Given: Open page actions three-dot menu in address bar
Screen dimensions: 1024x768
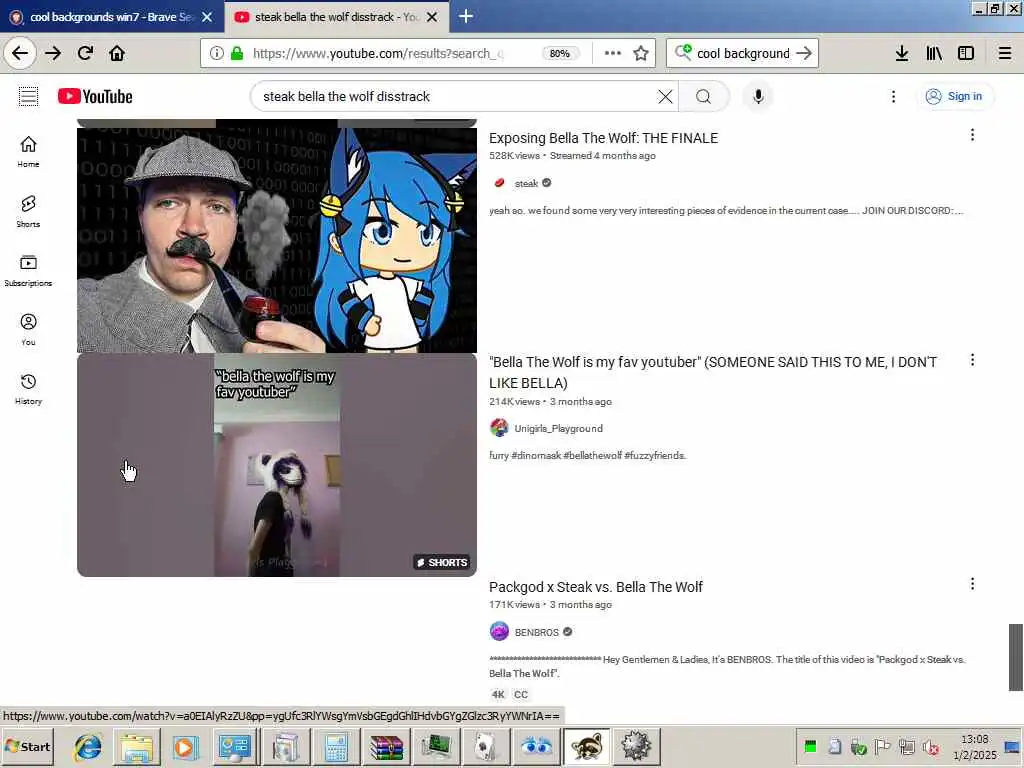Looking at the screenshot, I should (612, 53).
